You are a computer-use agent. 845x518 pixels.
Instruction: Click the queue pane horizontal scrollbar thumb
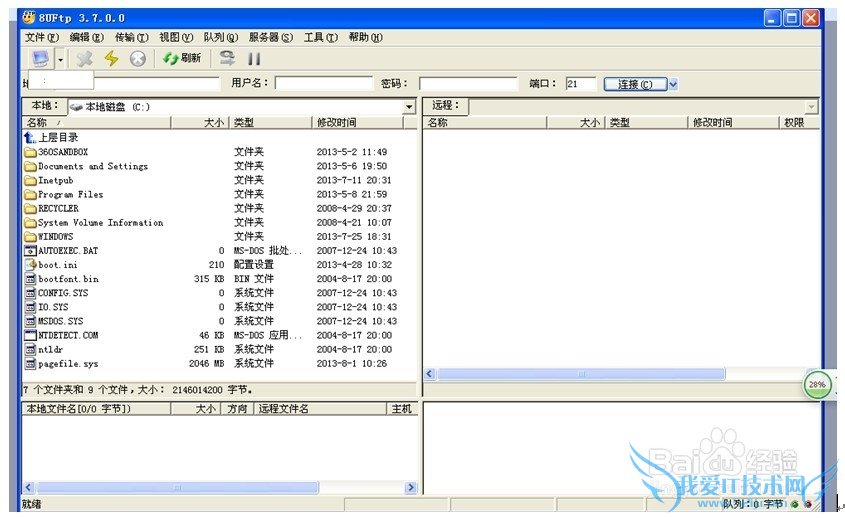point(177,487)
